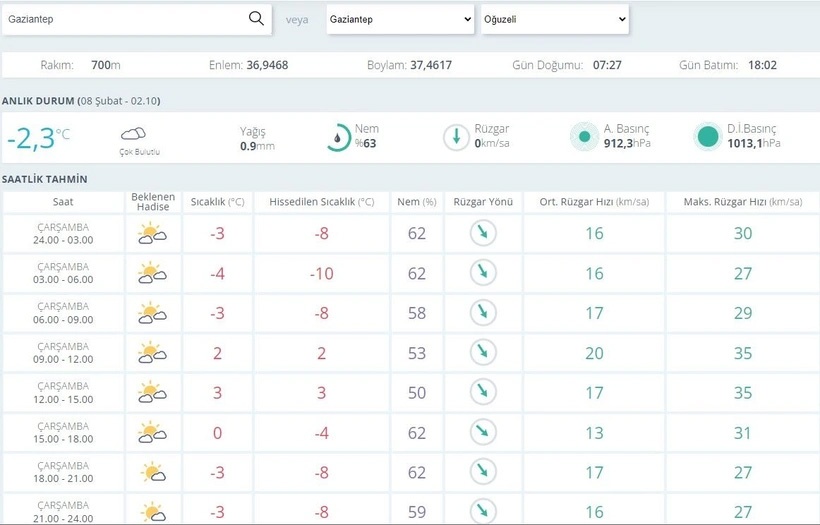820x525 pixels.
Task: Click the D.İ.Basınç pressure circle icon
Action: pos(708,137)
